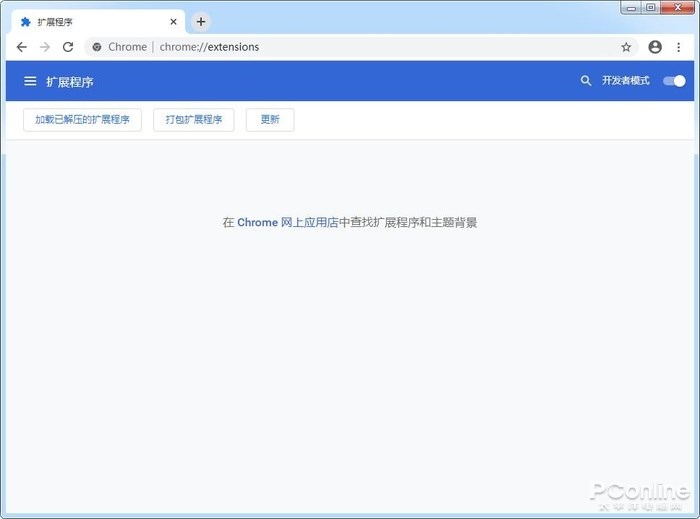
Task: Toggle 开发者模式 developer mode switch
Action: pyautogui.click(x=674, y=81)
